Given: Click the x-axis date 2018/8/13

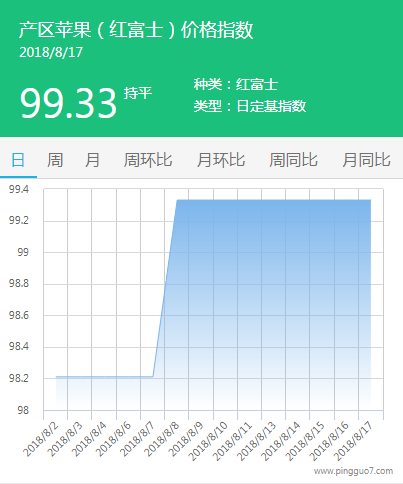Looking at the screenshot, I should click(257, 441).
